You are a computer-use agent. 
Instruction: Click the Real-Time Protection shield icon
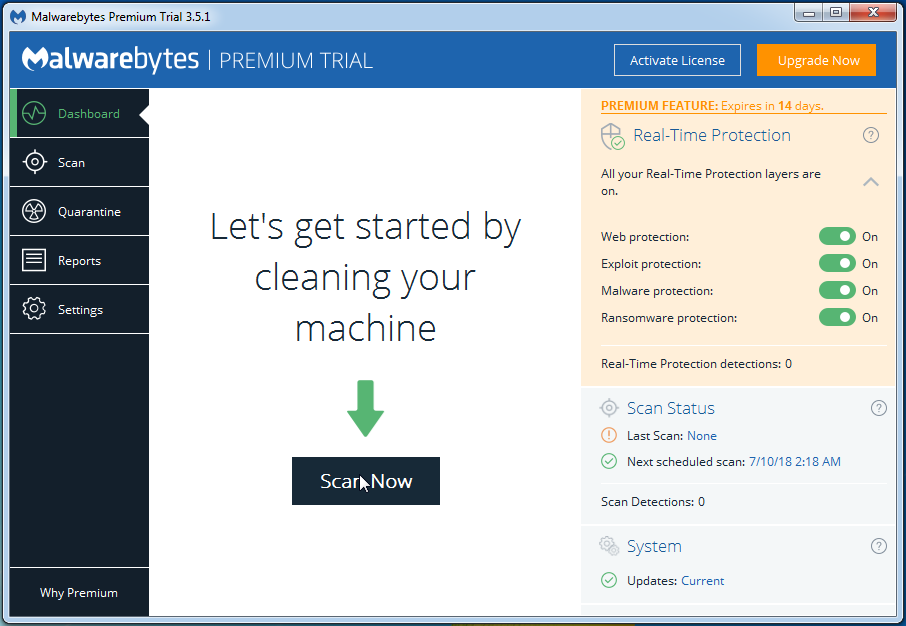(612, 135)
